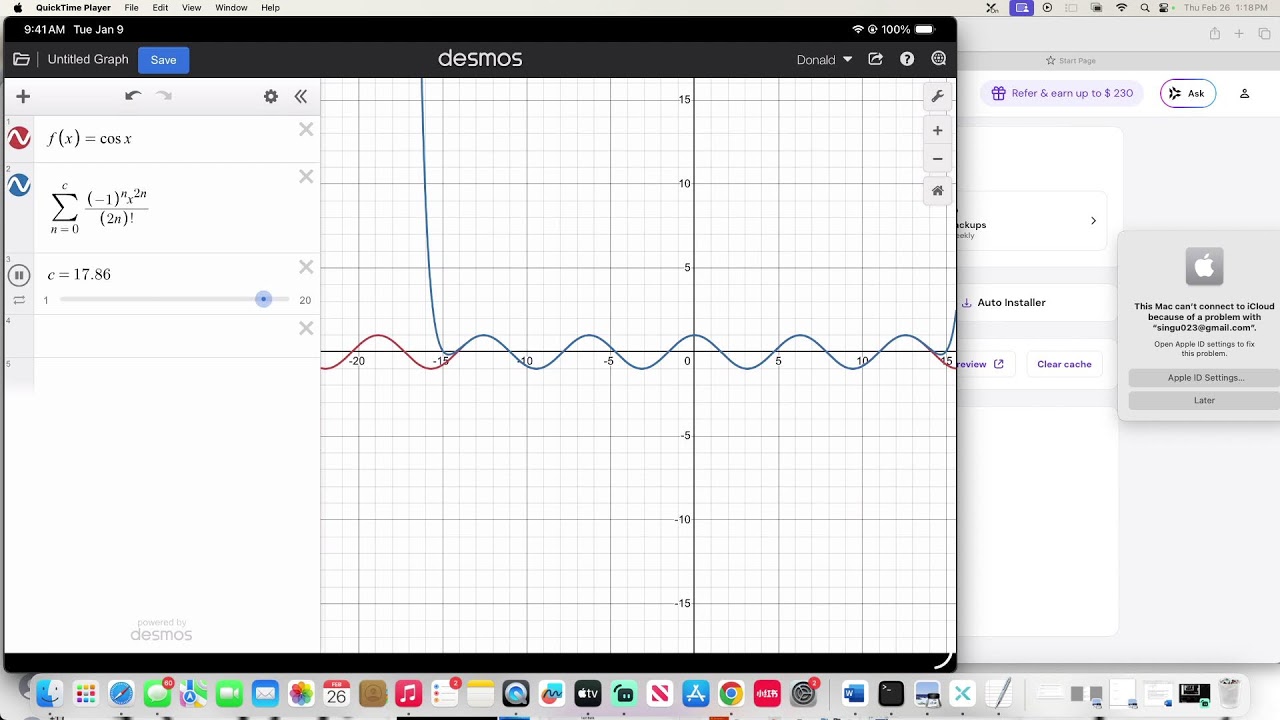Open Music app from the Dock
Viewport: 1280px width, 720px height.
pyautogui.click(x=408, y=693)
